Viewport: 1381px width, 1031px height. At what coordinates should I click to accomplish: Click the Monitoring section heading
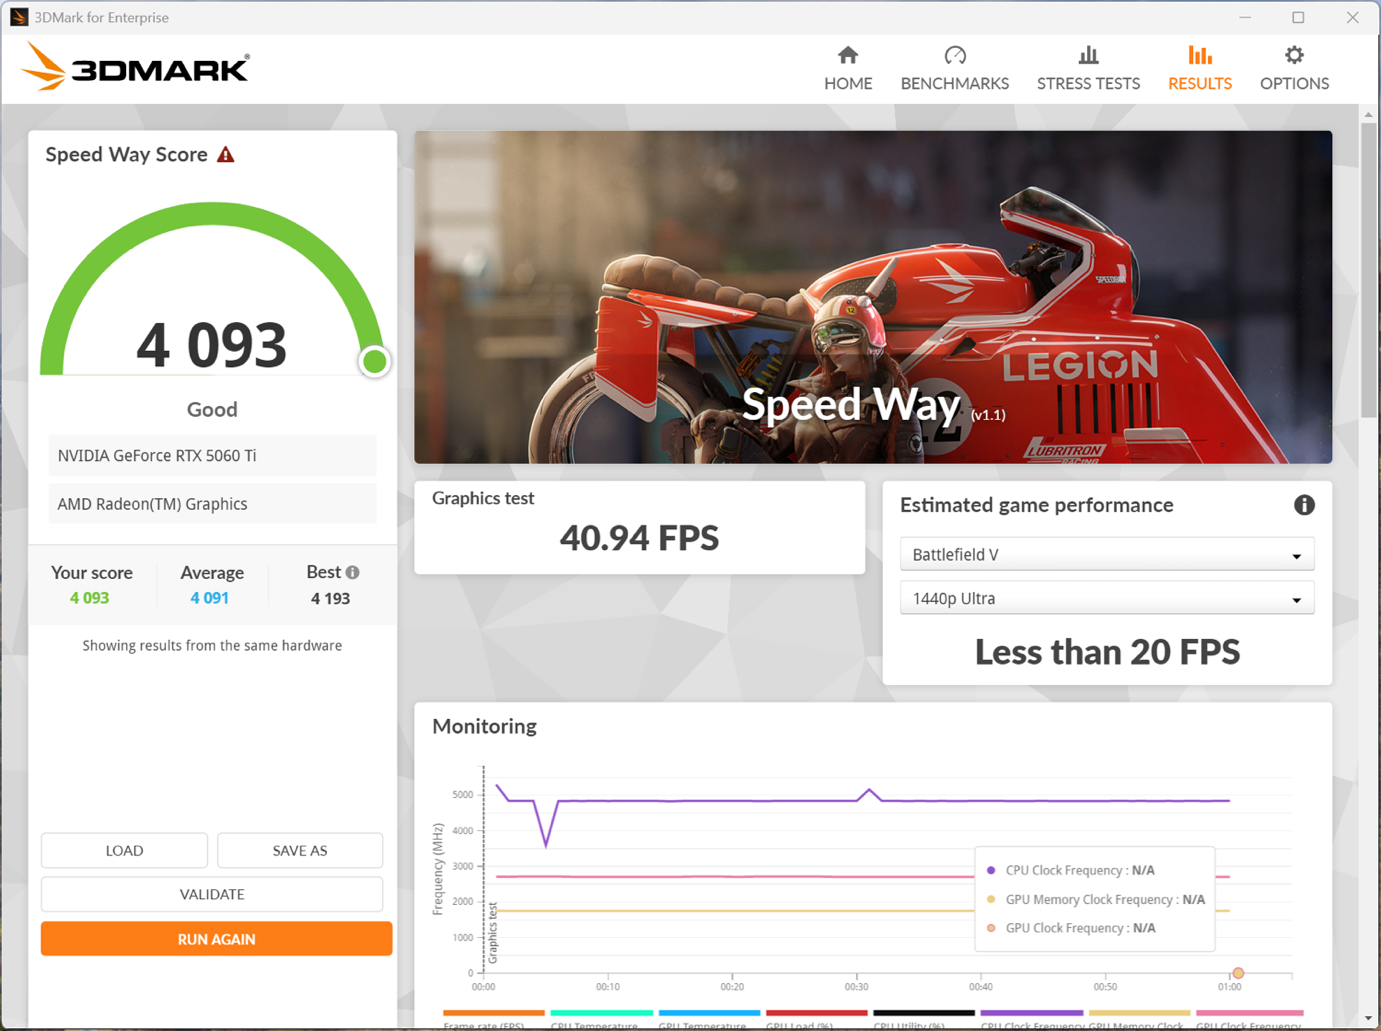[x=484, y=726]
